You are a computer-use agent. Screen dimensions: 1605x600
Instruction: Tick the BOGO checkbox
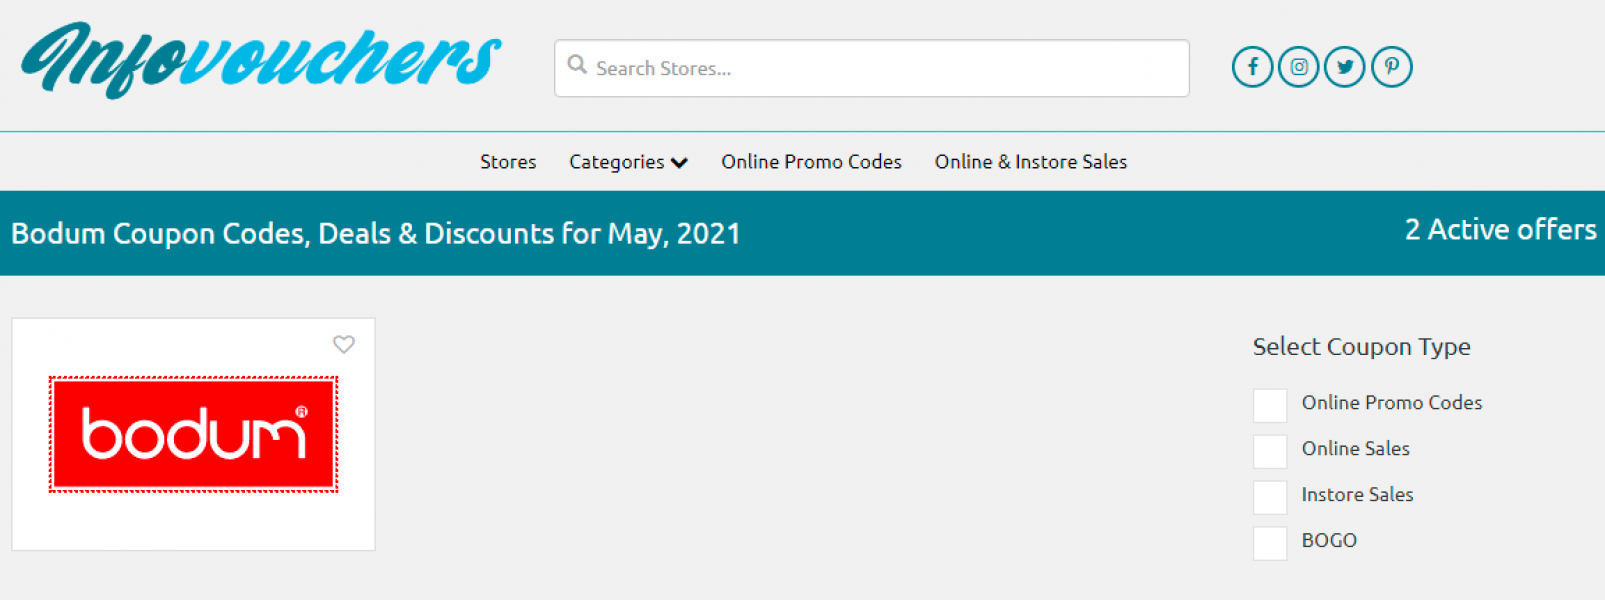1270,543
